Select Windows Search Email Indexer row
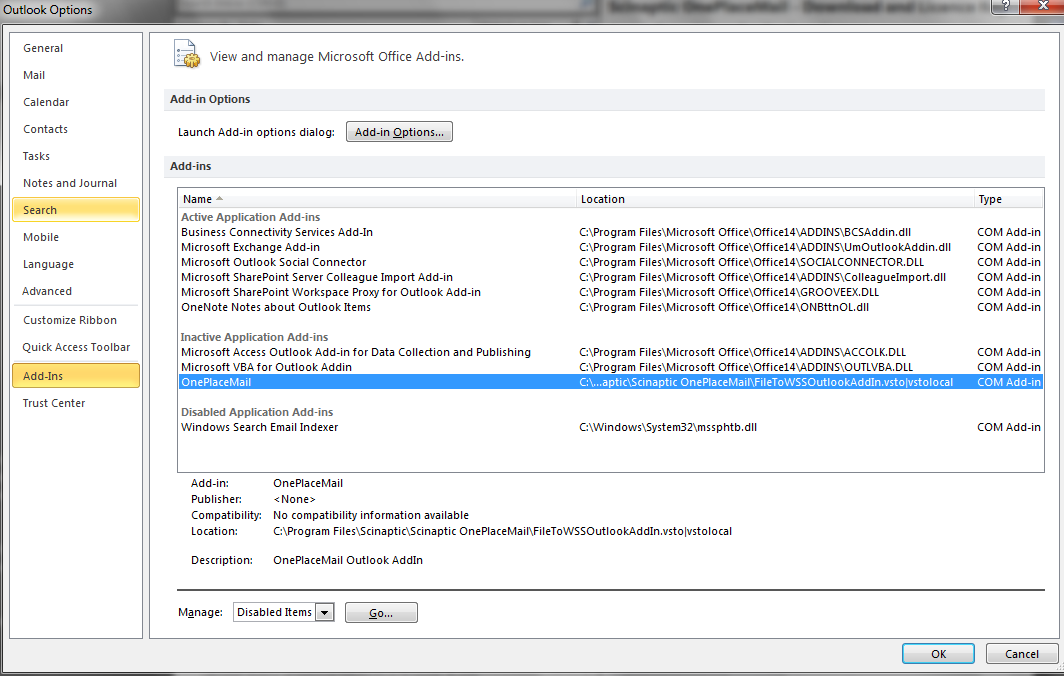The image size is (1064, 676). coord(611,428)
